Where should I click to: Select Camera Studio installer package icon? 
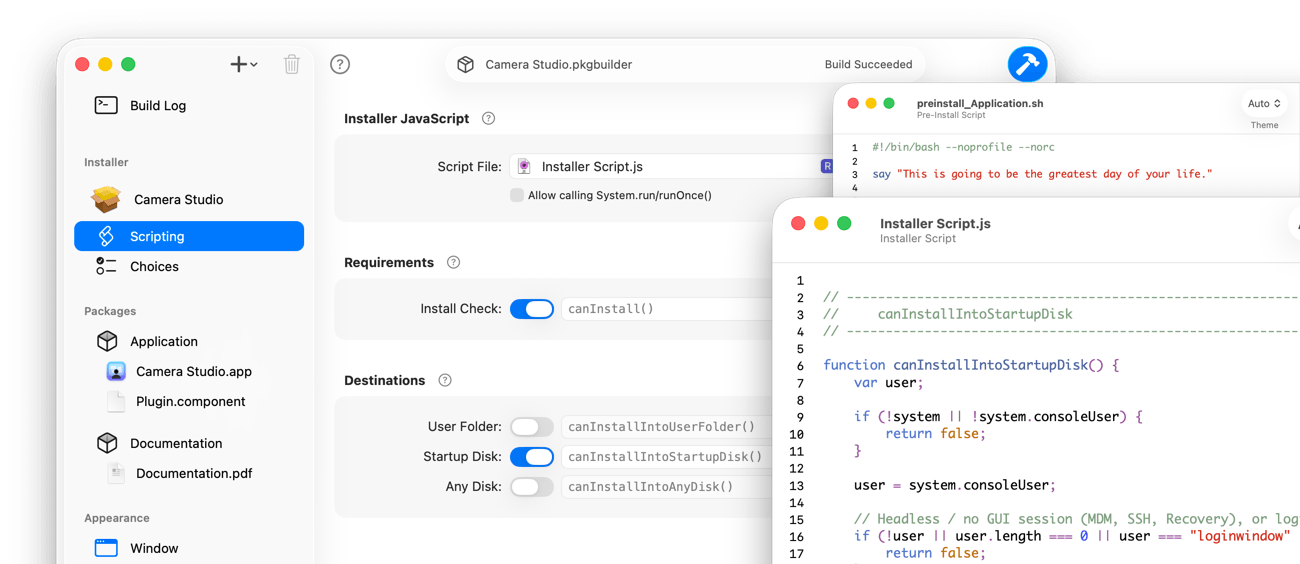(106, 199)
